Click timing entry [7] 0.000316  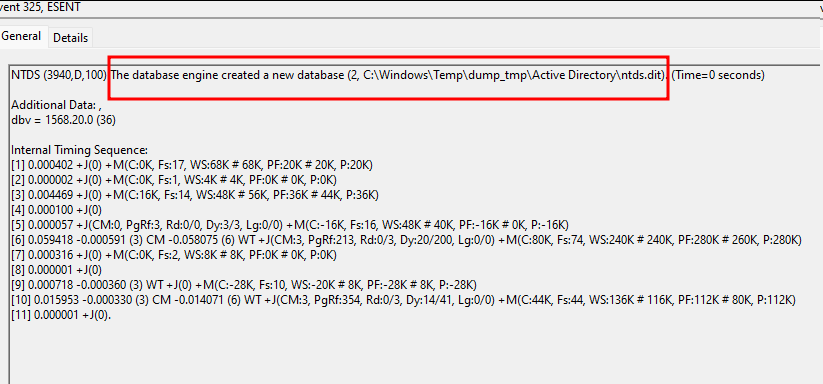[174, 255]
